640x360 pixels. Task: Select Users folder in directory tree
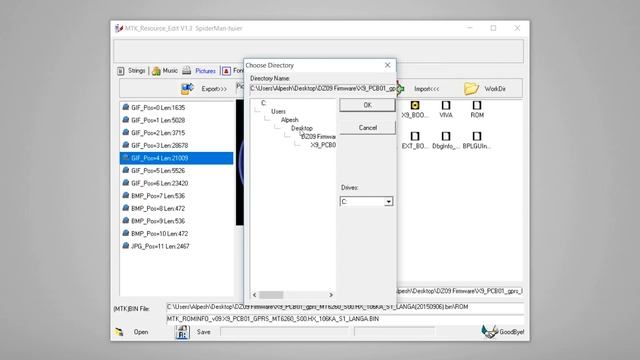point(278,111)
